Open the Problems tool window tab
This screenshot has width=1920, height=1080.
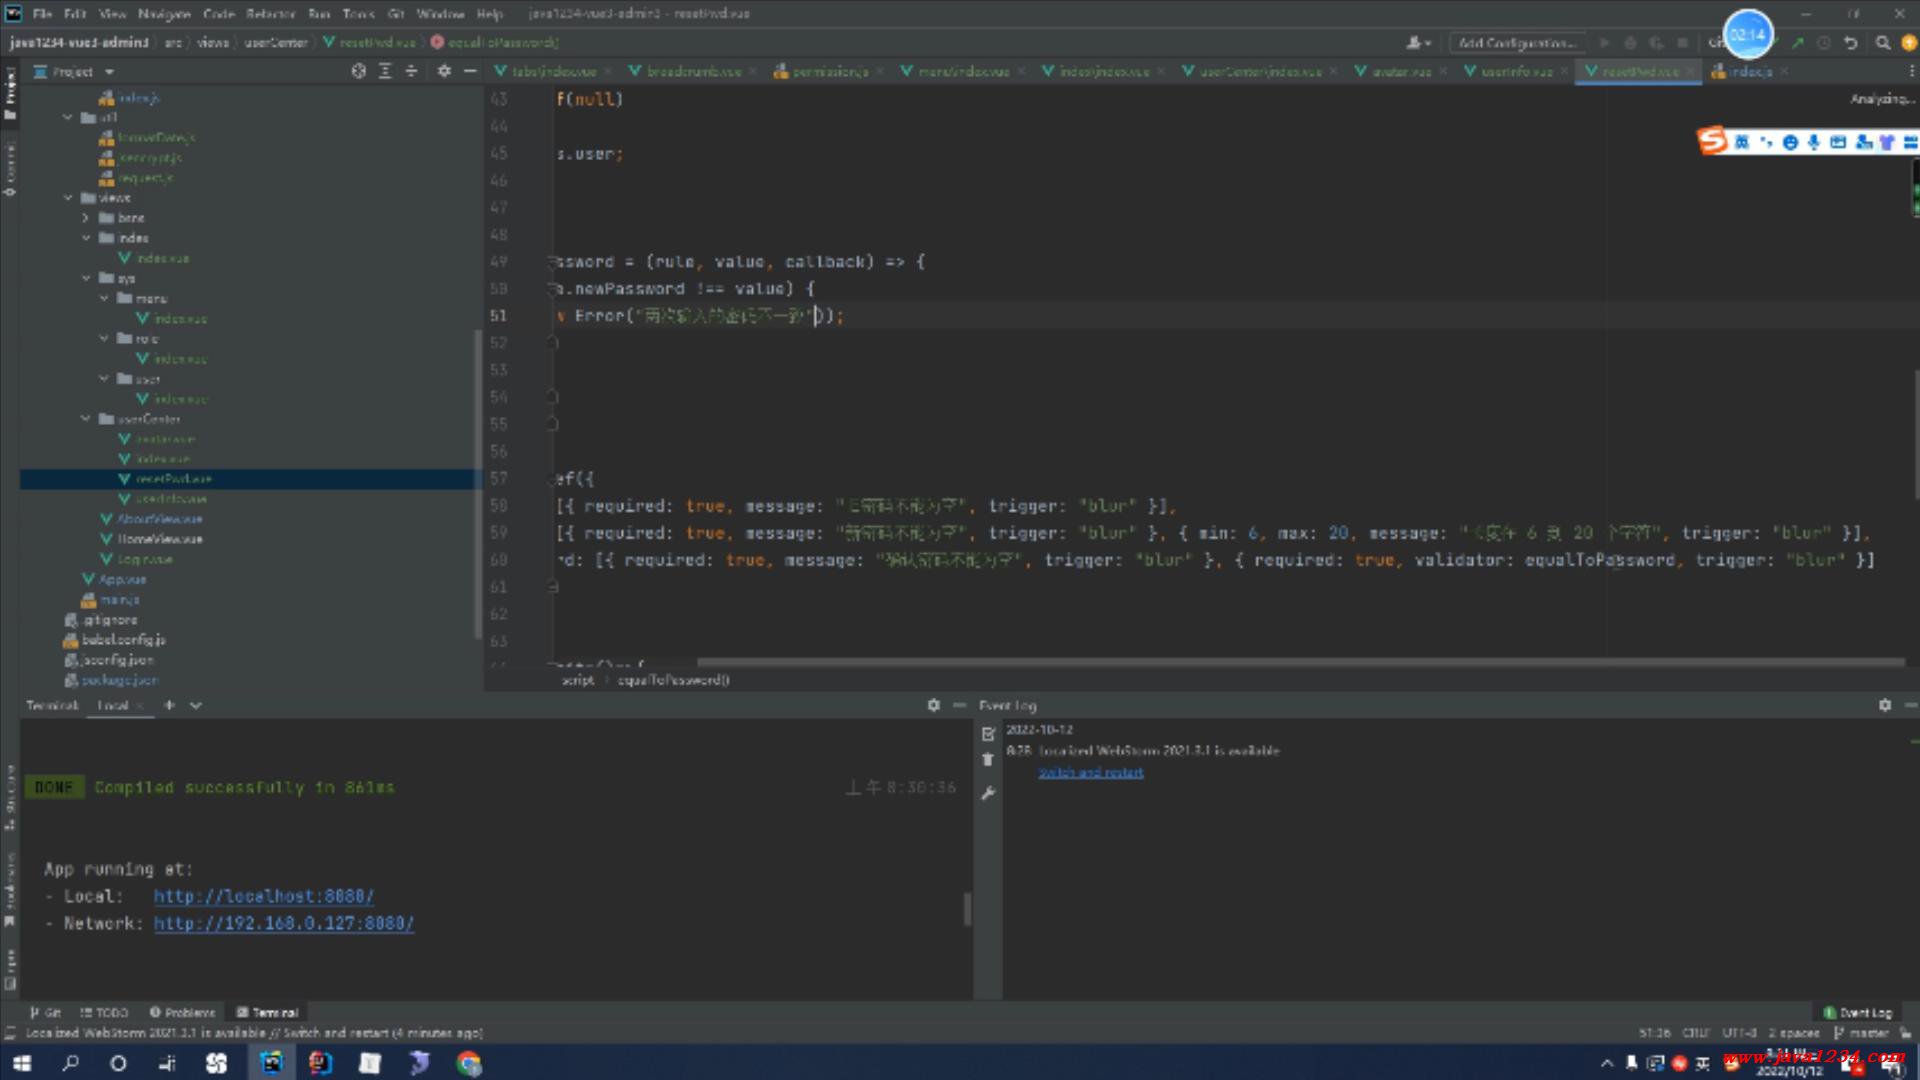182,1012
